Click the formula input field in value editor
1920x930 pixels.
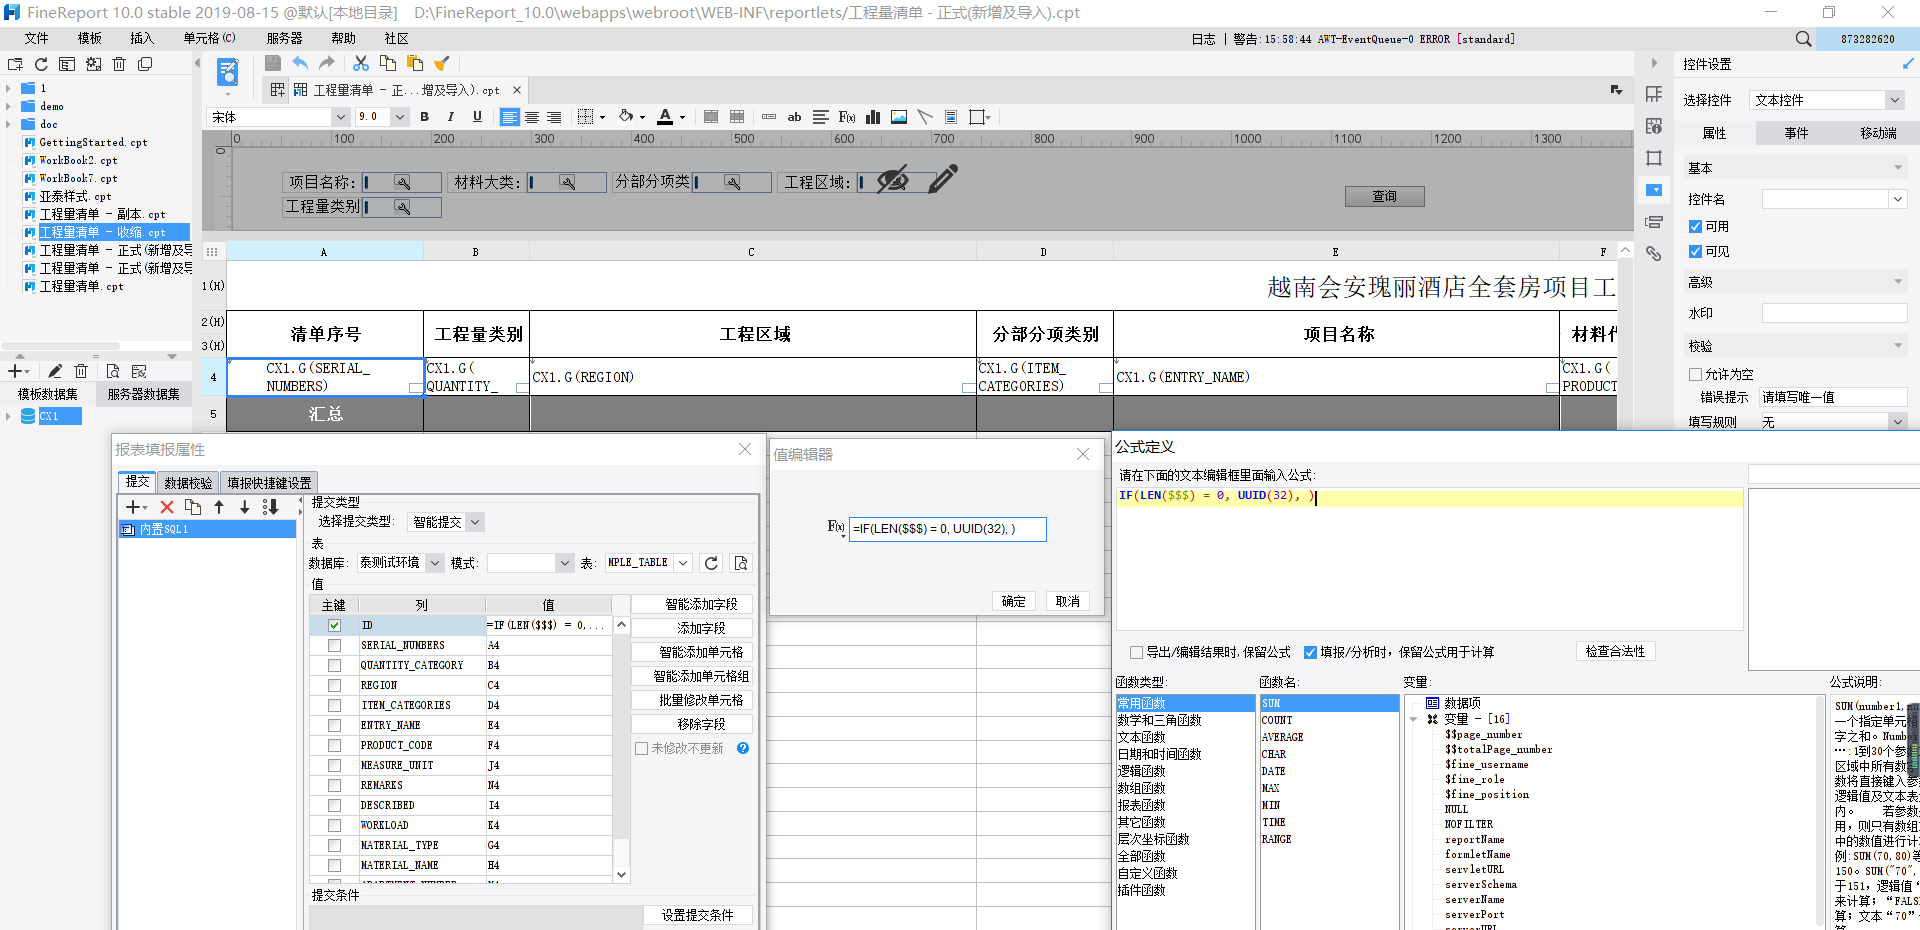pyautogui.click(x=947, y=529)
